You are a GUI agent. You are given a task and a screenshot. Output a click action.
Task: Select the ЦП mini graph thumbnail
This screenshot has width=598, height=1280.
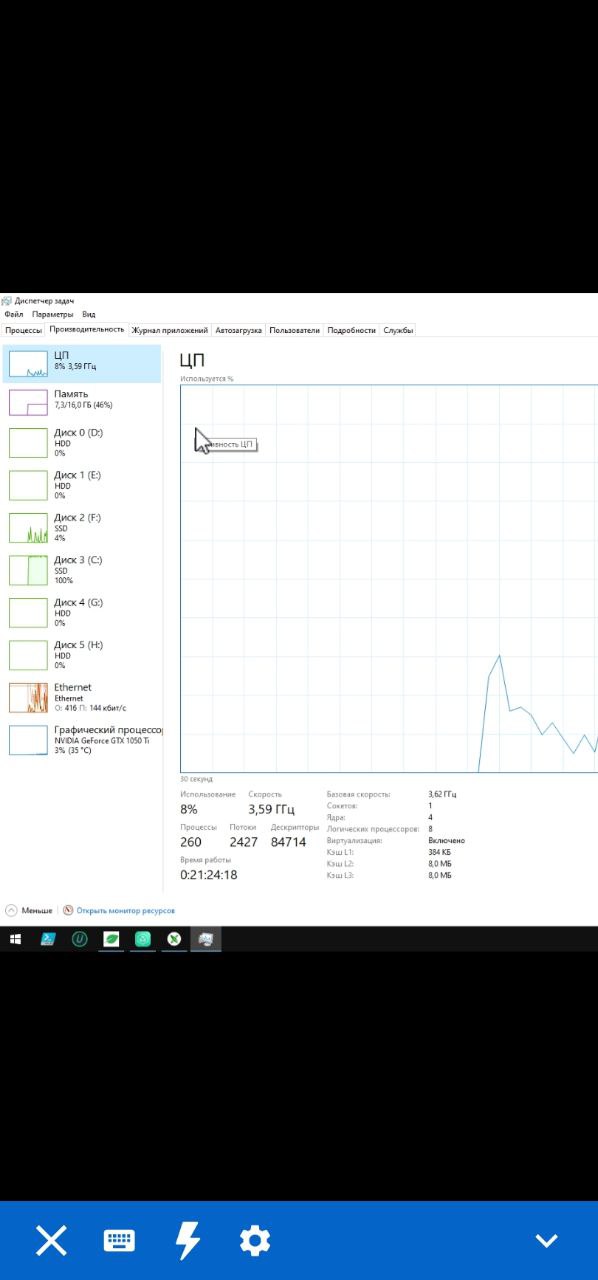28,364
